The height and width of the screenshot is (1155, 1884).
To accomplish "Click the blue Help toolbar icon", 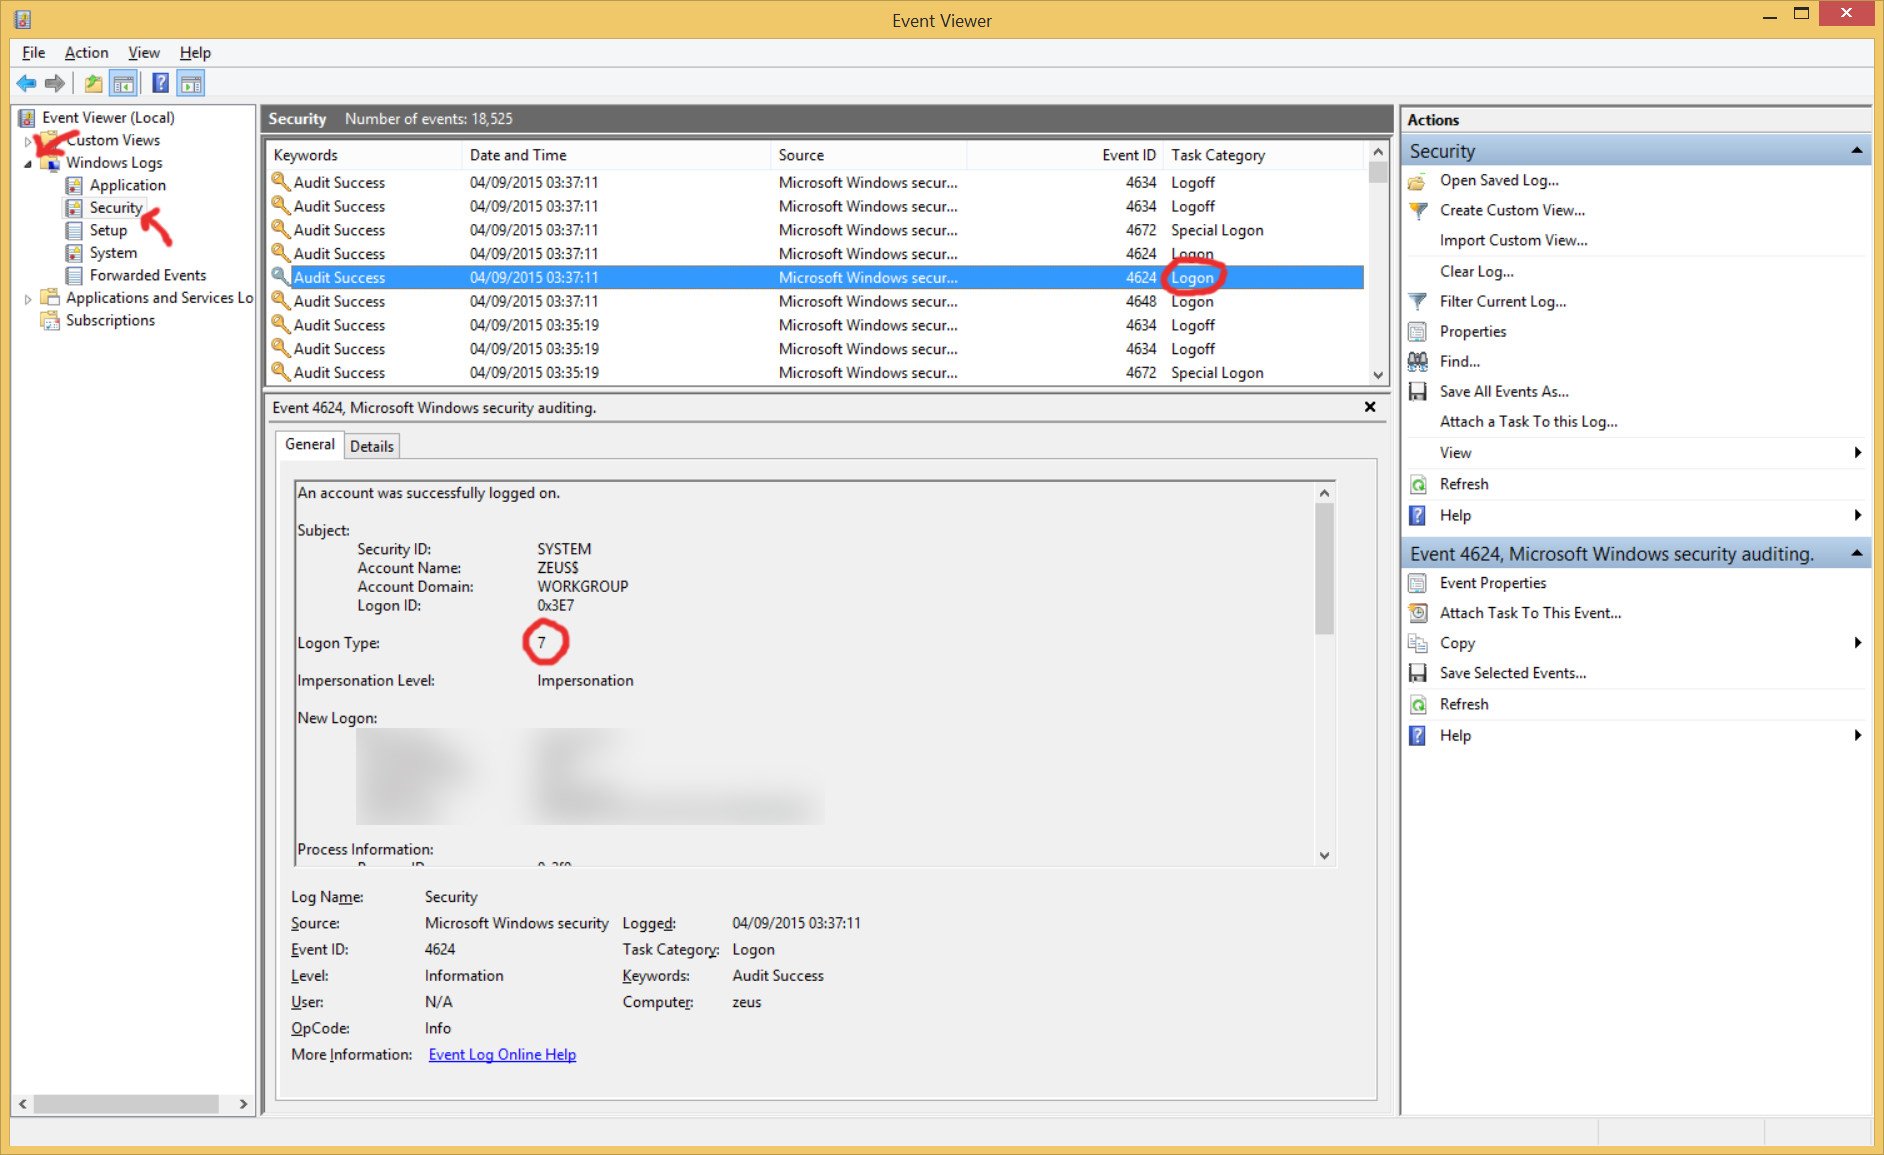I will pyautogui.click(x=160, y=84).
